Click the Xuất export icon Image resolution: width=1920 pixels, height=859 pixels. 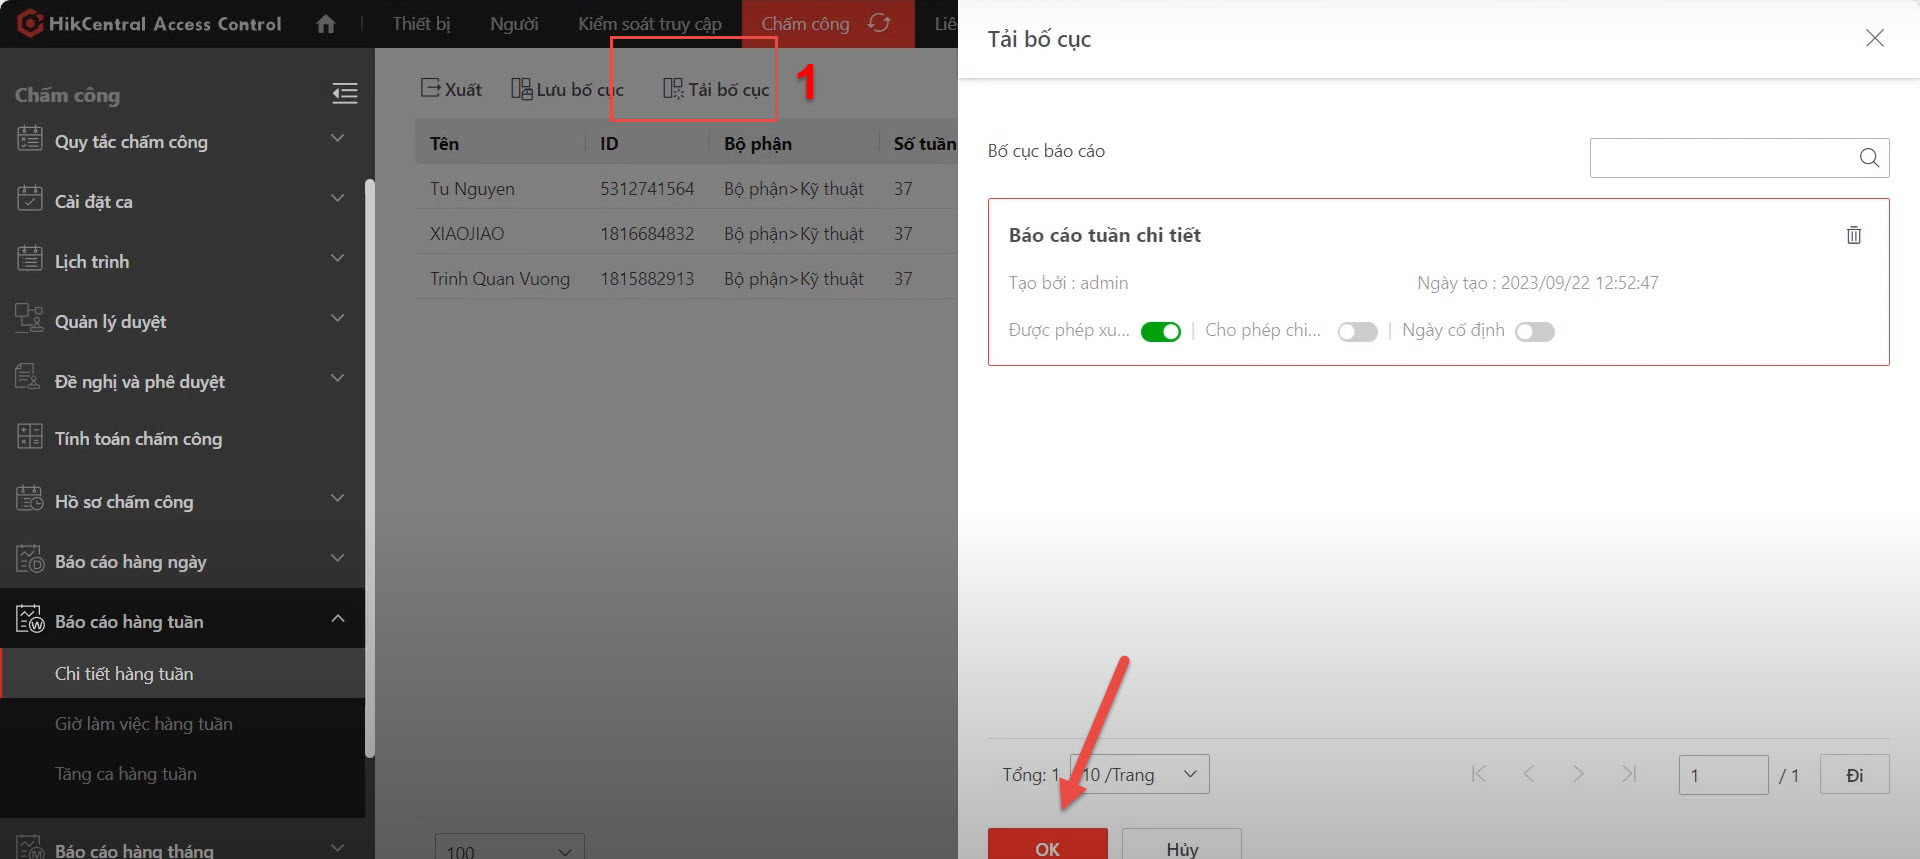coord(430,89)
